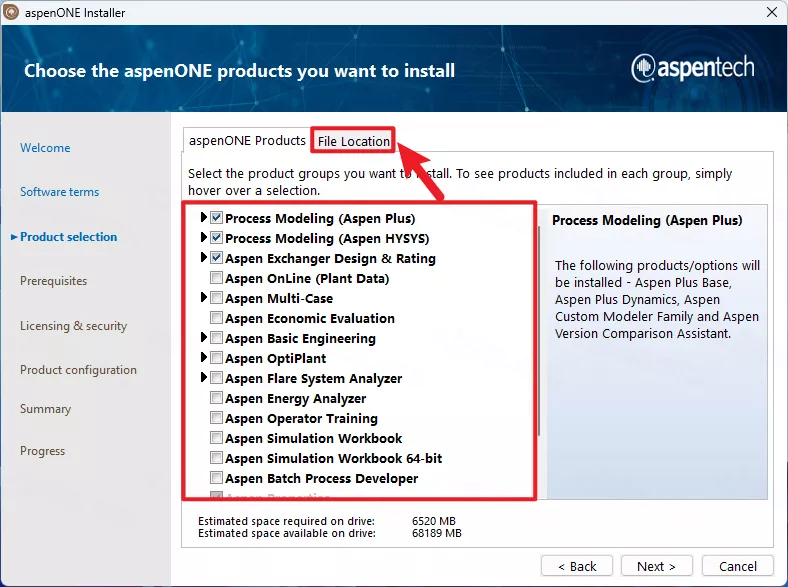Expand the Aspen Multi-Case tree node
Image resolution: width=788 pixels, height=587 pixels.
point(204,298)
